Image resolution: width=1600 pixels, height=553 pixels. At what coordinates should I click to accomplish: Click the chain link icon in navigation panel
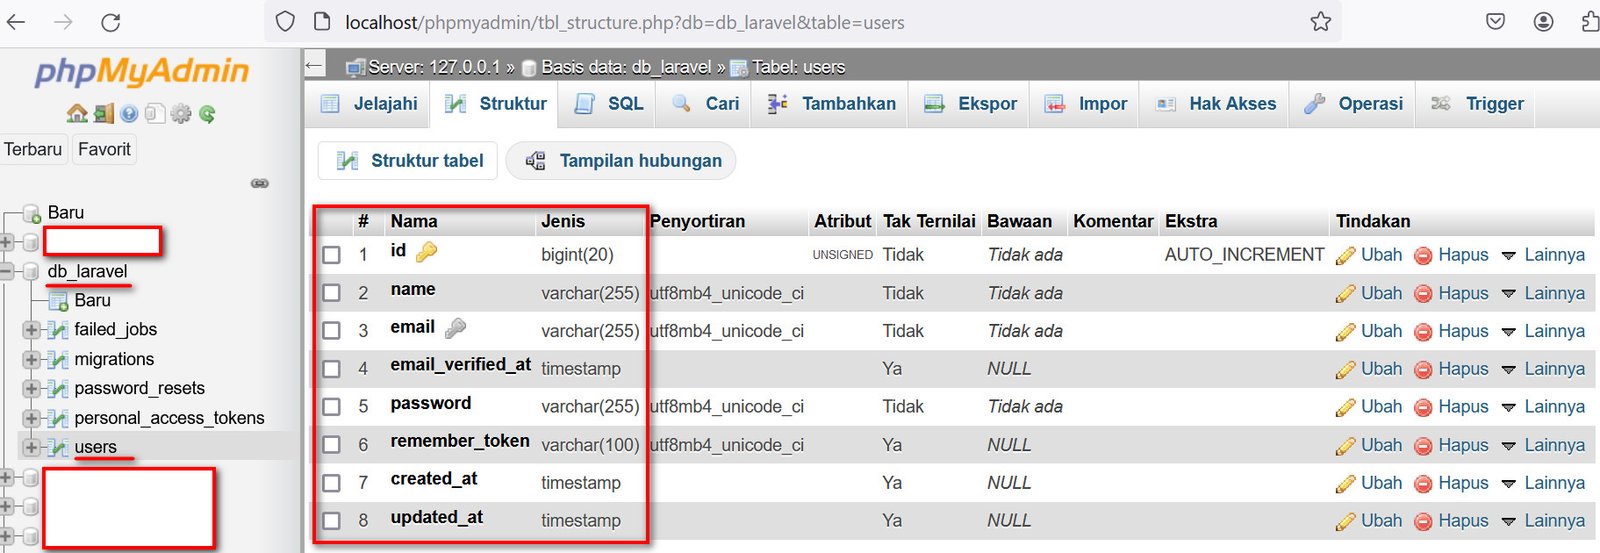pos(260,183)
